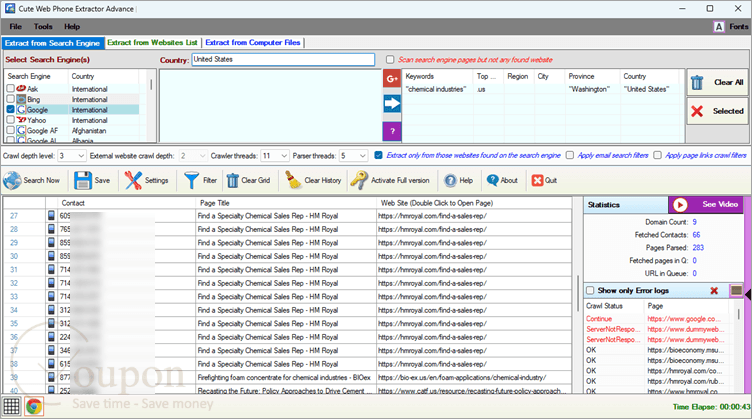
Task: Switch to Extract from Computer Files tab
Action: [253, 43]
